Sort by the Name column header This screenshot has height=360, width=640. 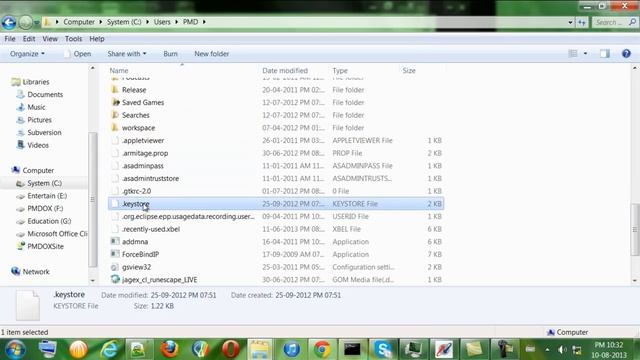pyautogui.click(x=119, y=71)
